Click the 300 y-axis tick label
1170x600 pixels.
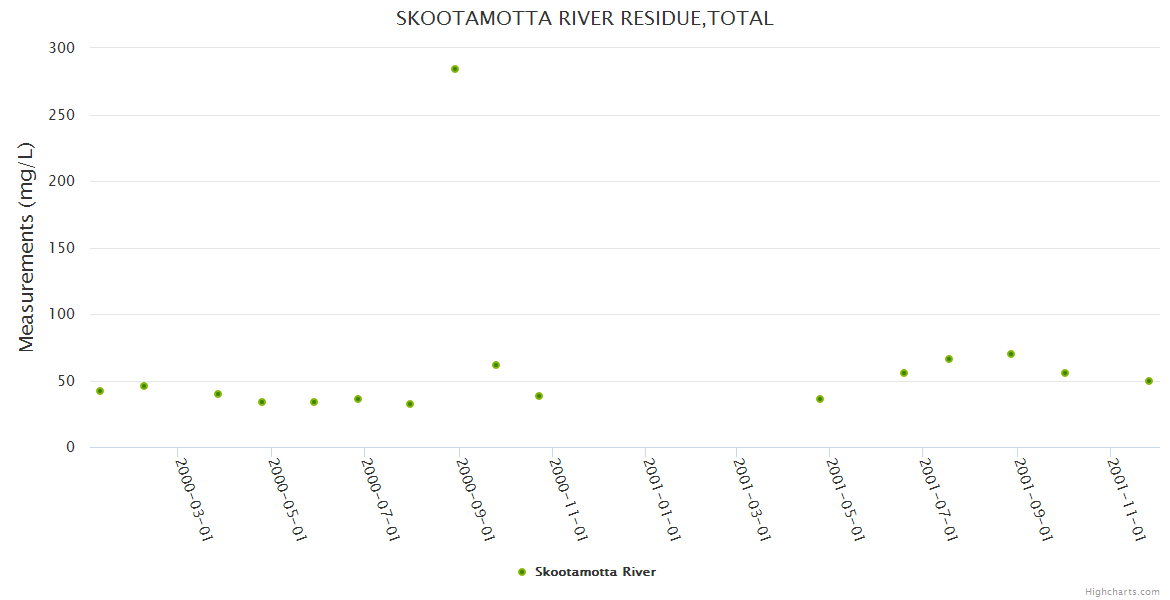coord(62,48)
